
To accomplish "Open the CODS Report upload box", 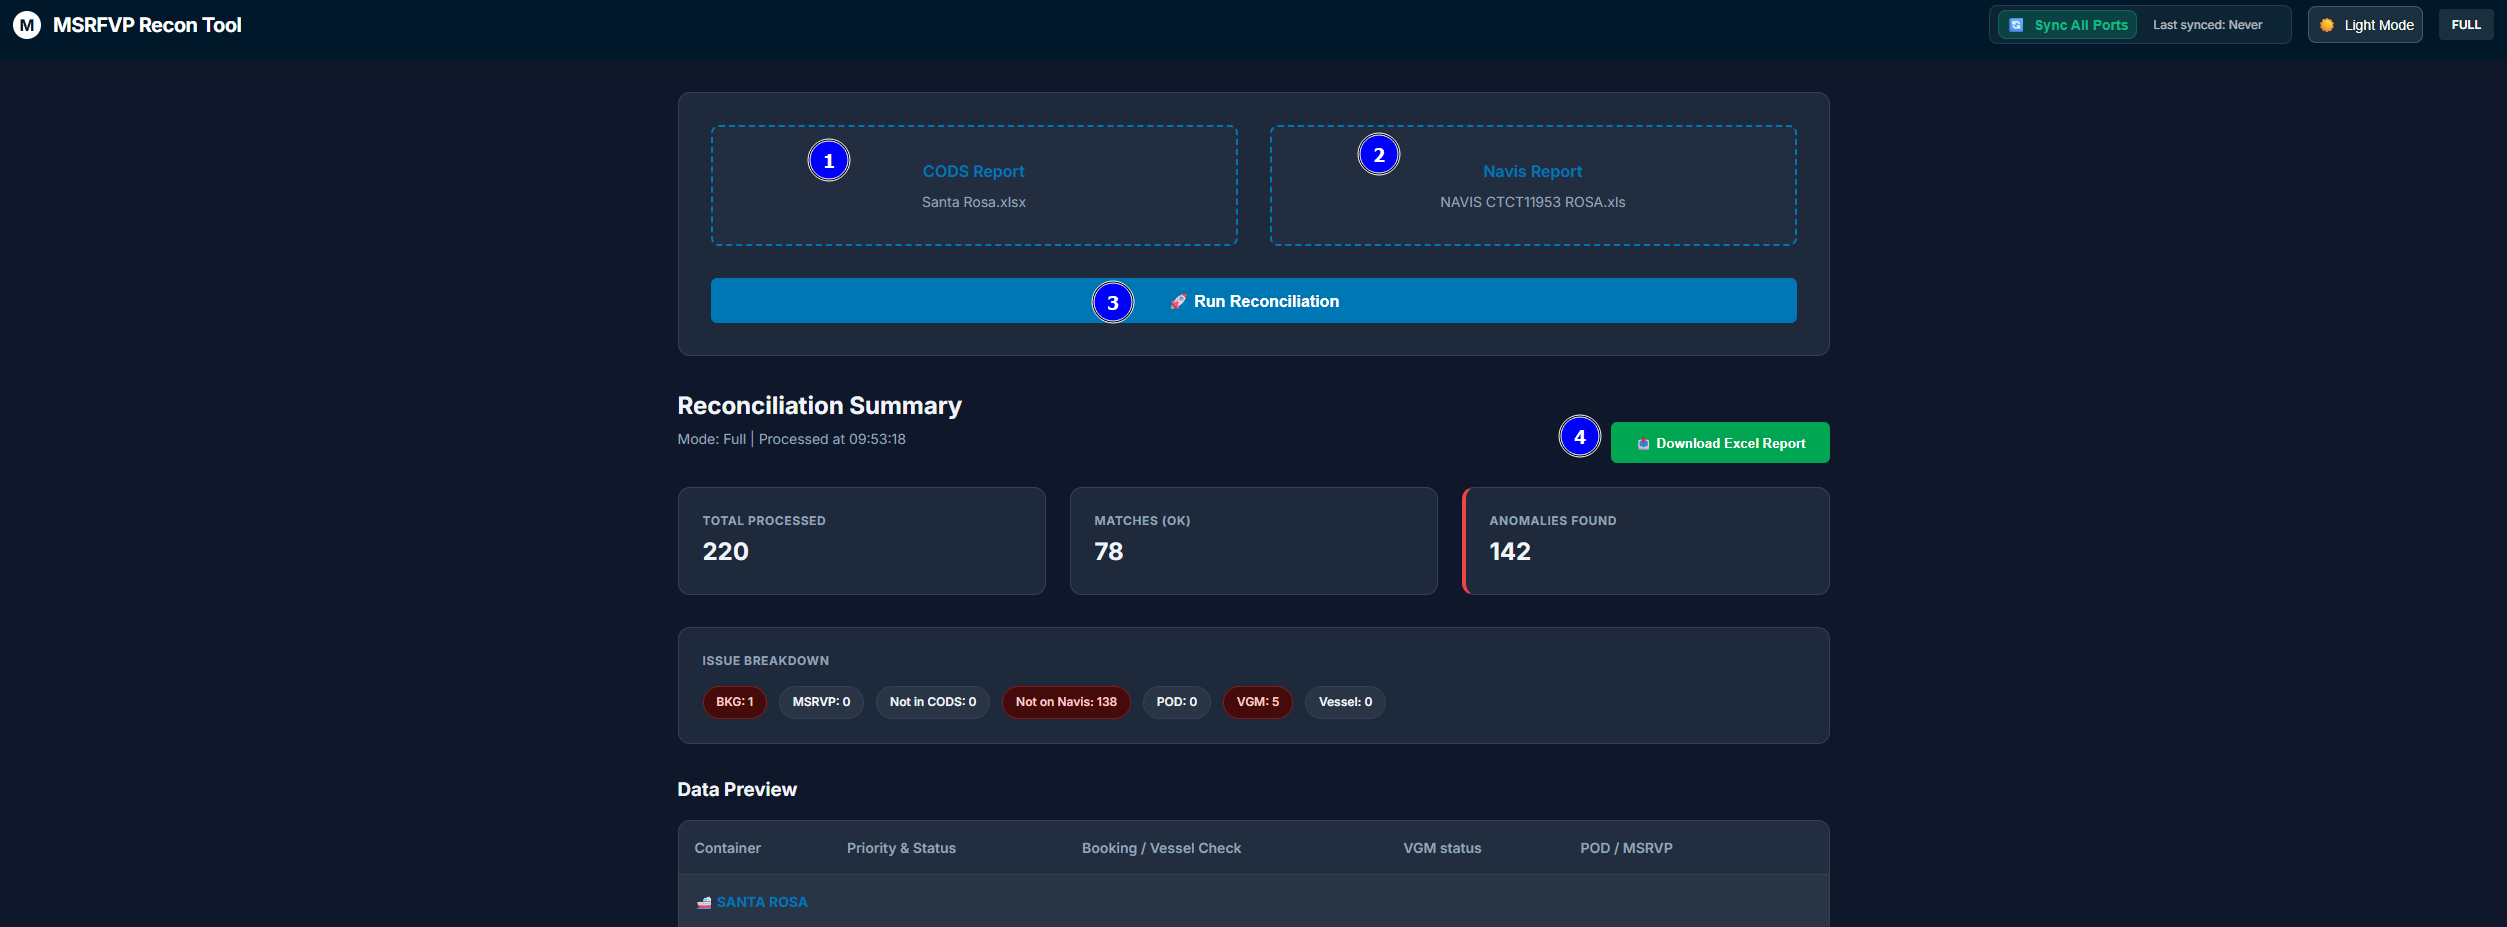I will click(974, 185).
